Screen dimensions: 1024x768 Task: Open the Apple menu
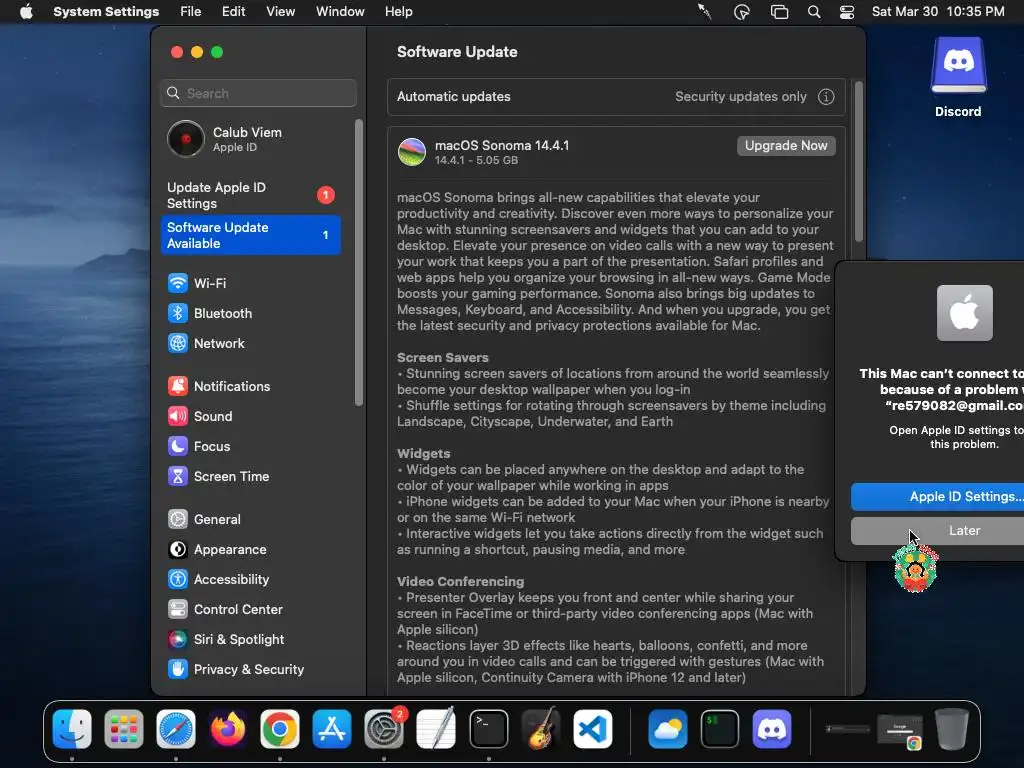pyautogui.click(x=26, y=12)
